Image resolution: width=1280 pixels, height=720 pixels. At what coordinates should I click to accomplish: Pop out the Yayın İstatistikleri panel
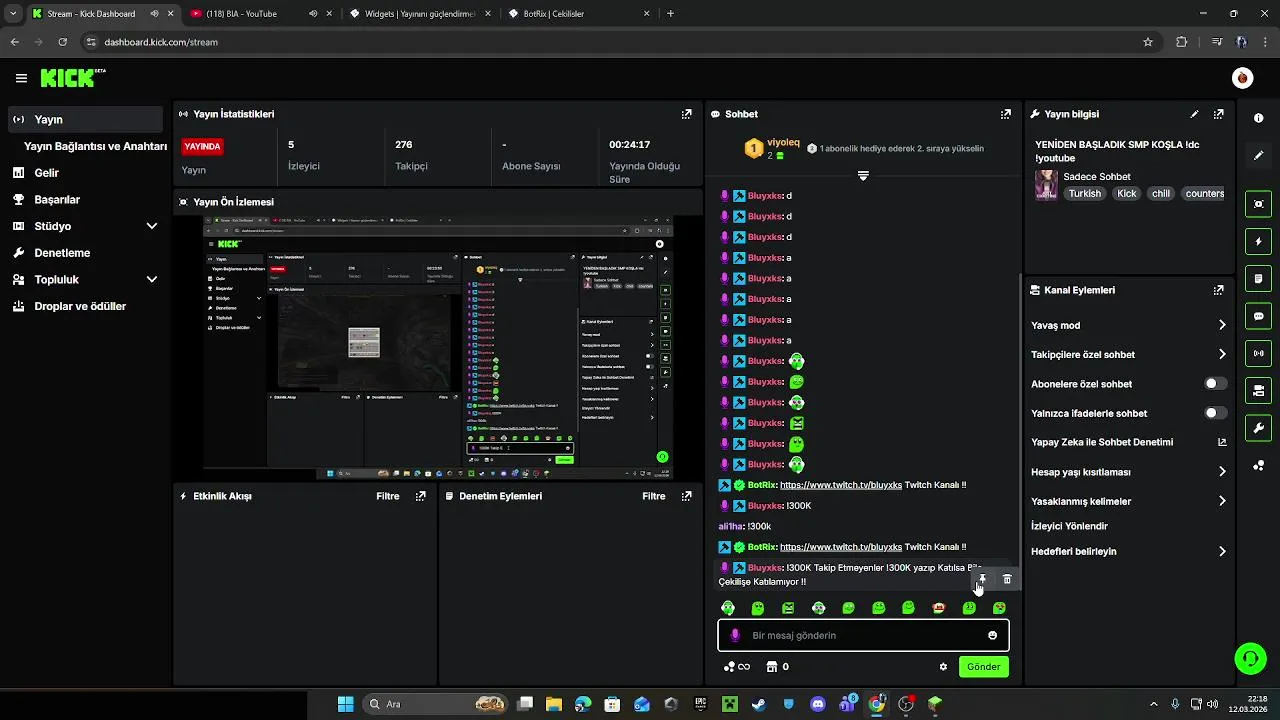[687, 114]
